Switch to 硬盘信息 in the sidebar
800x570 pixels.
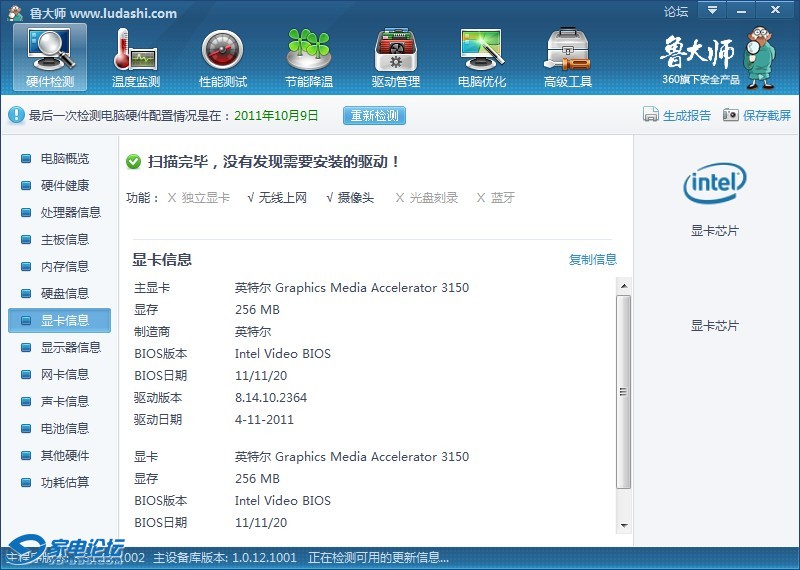tap(64, 294)
